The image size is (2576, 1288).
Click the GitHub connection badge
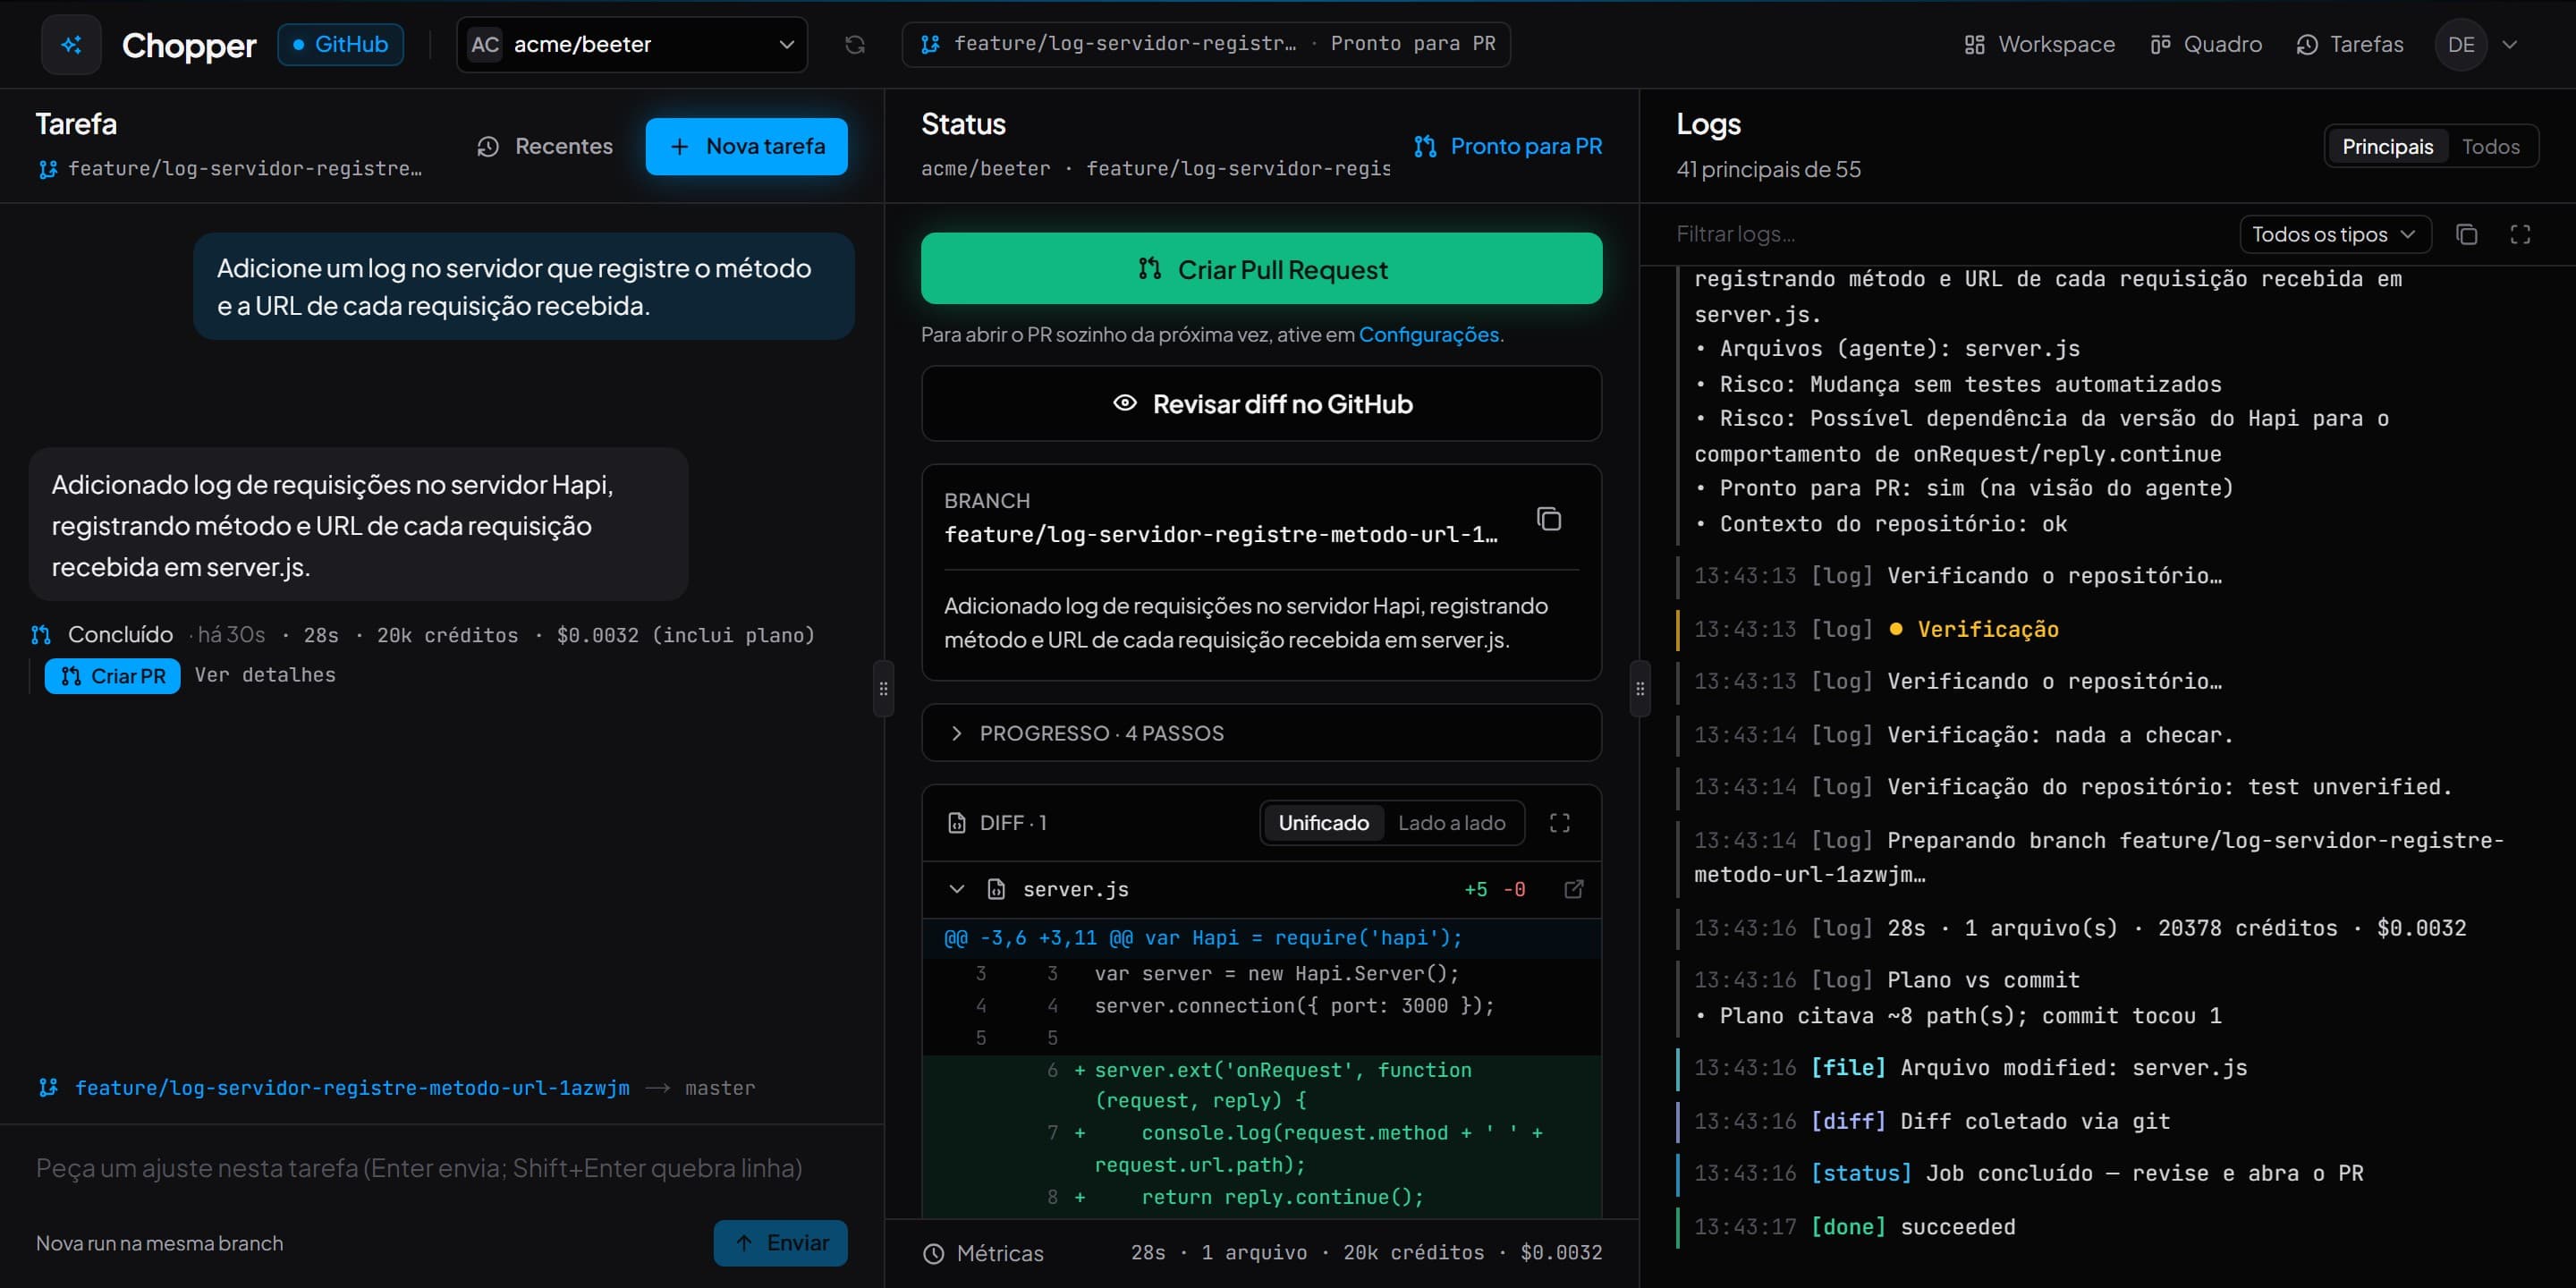[340, 44]
